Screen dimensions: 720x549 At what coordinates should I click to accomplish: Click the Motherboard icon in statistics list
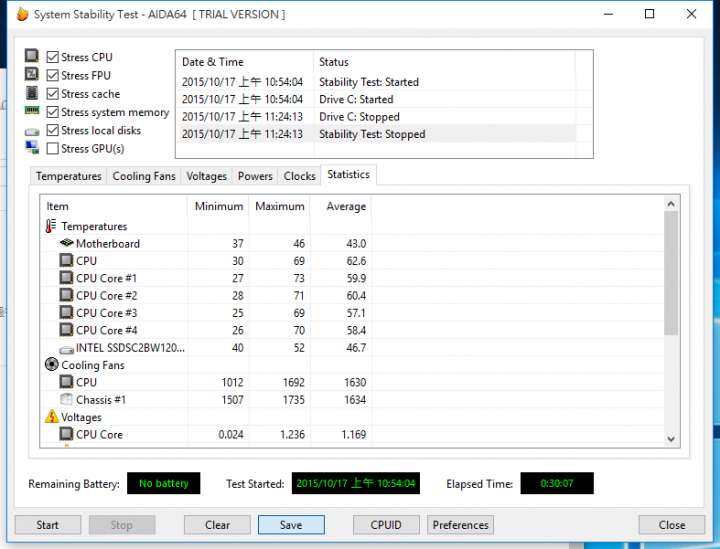pos(67,242)
